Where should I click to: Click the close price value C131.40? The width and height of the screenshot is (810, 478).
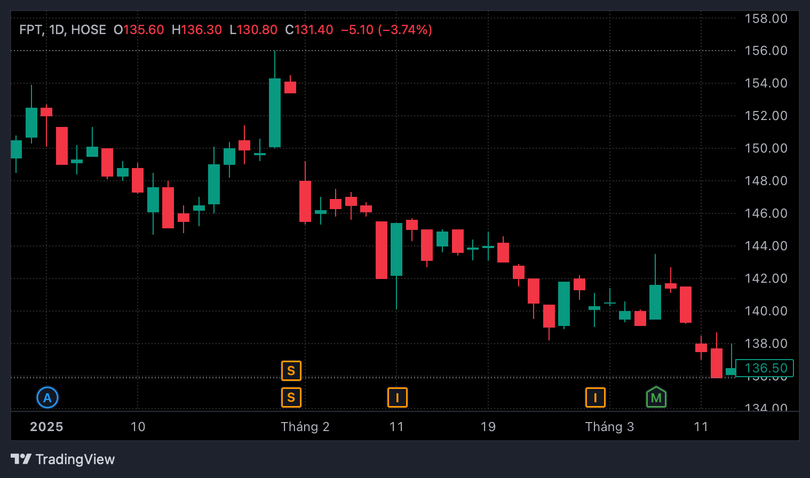[x=309, y=30]
